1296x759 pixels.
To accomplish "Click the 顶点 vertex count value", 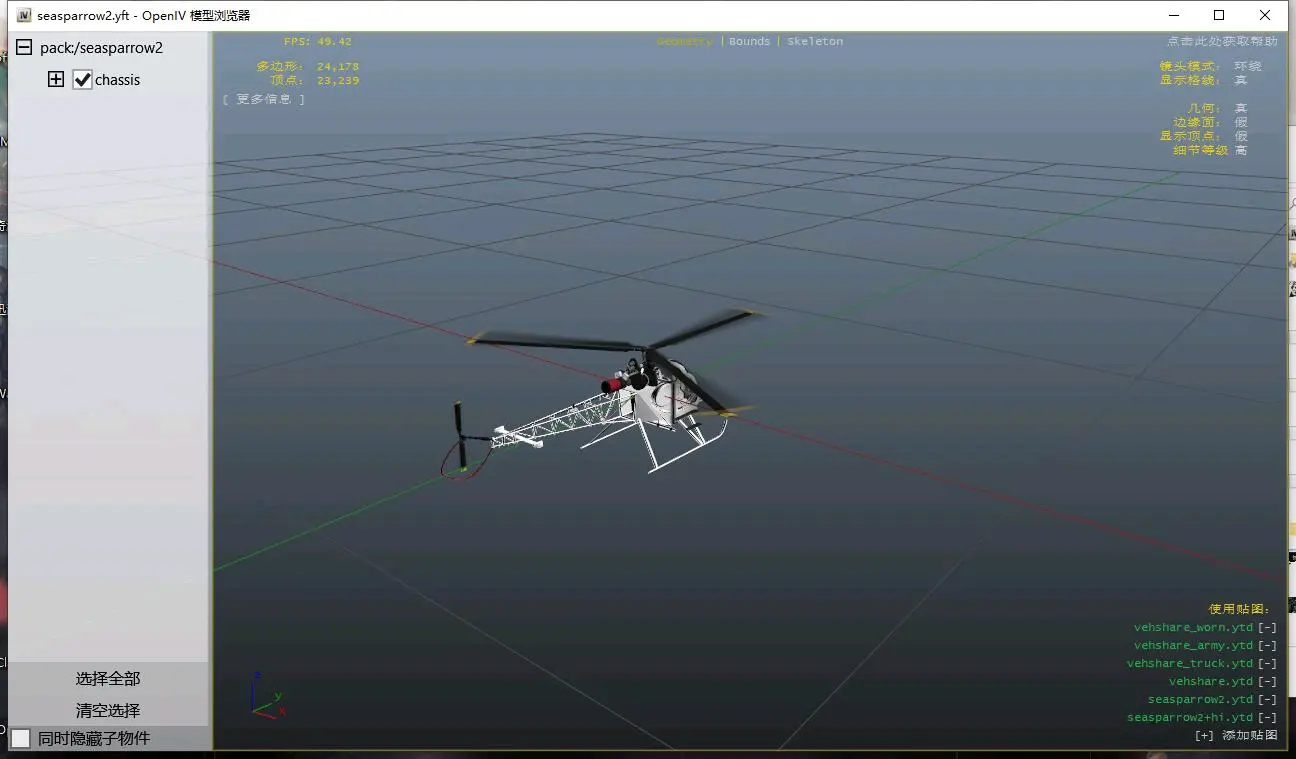I will click(x=338, y=81).
